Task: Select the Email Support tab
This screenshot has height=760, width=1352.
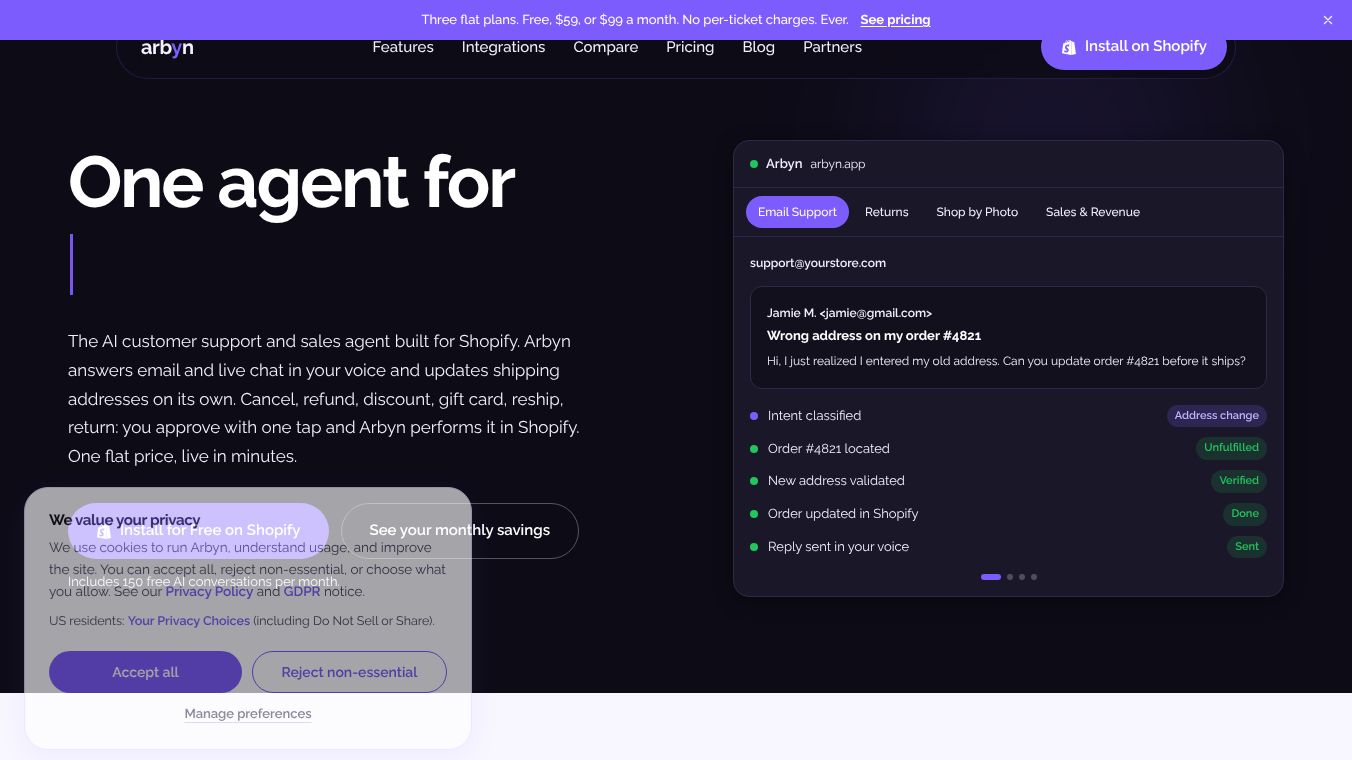Action: [797, 212]
